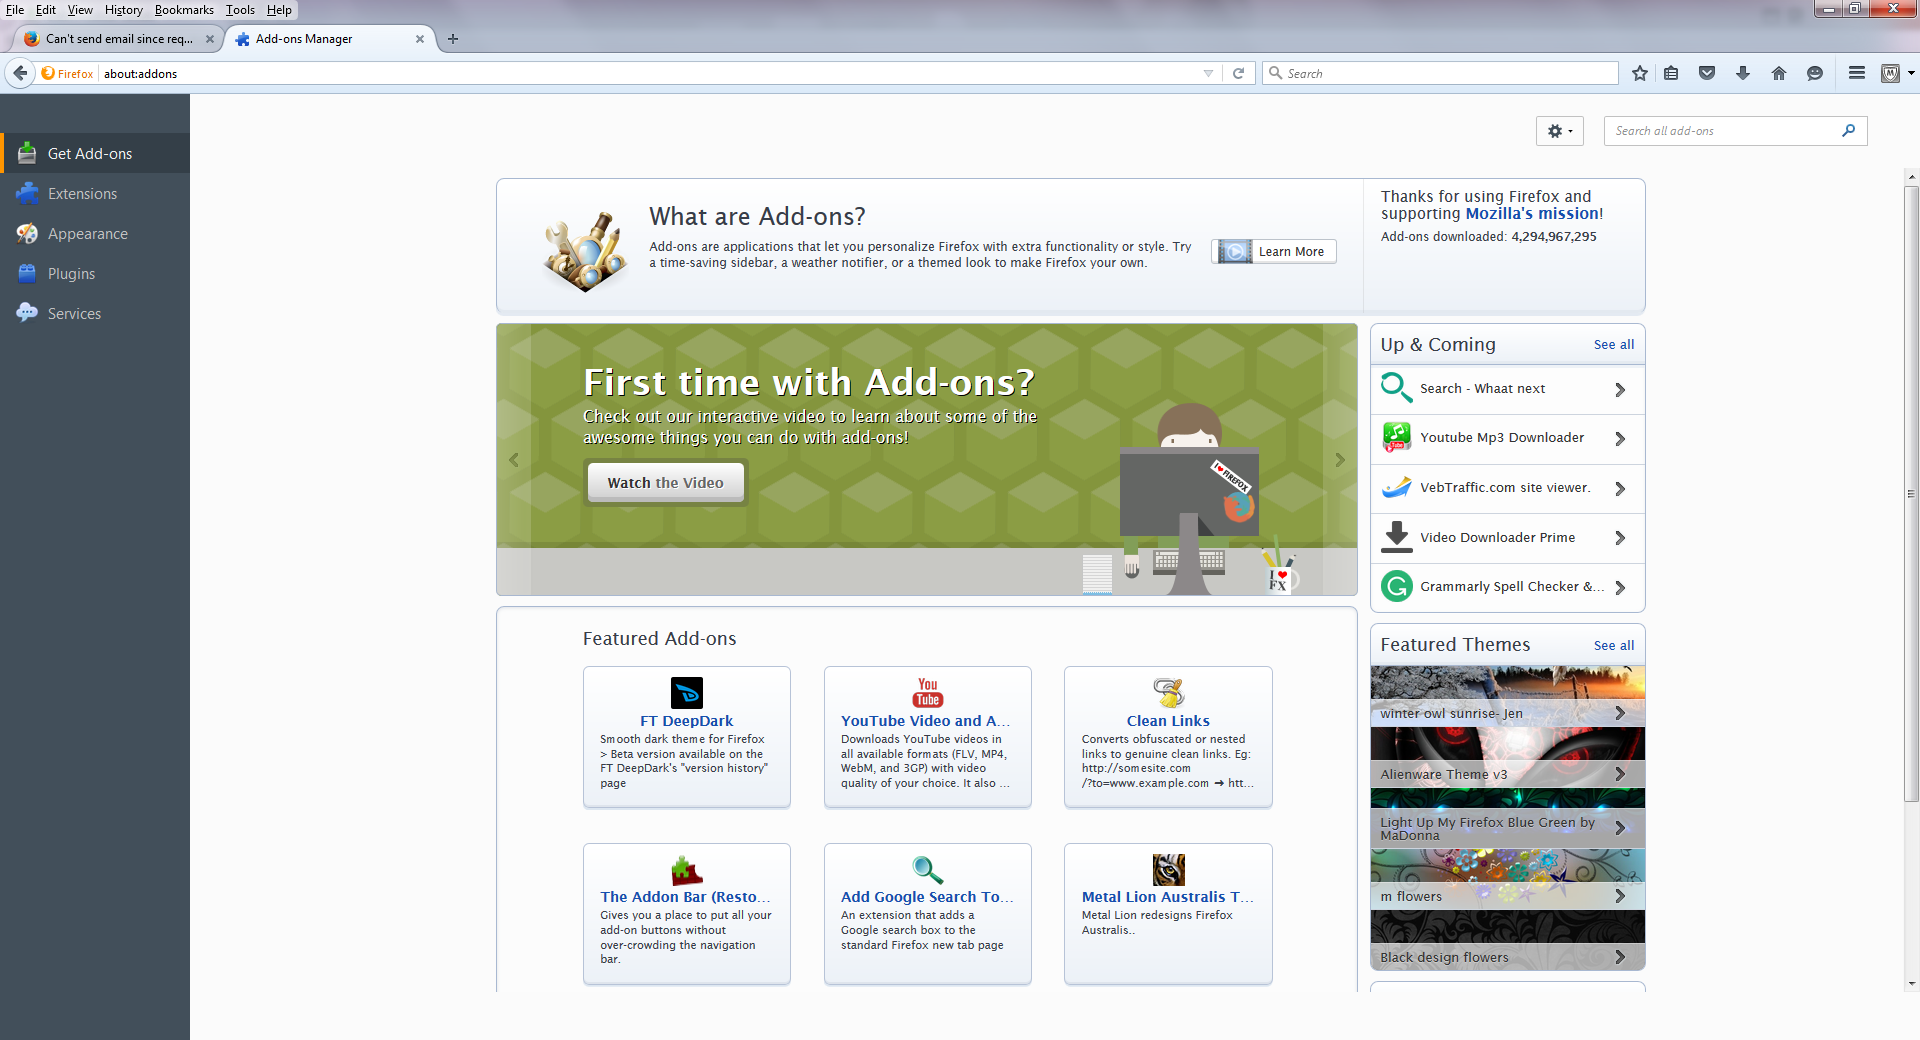Open the Bookmarks menu
This screenshot has width=1920, height=1040.
point(184,10)
